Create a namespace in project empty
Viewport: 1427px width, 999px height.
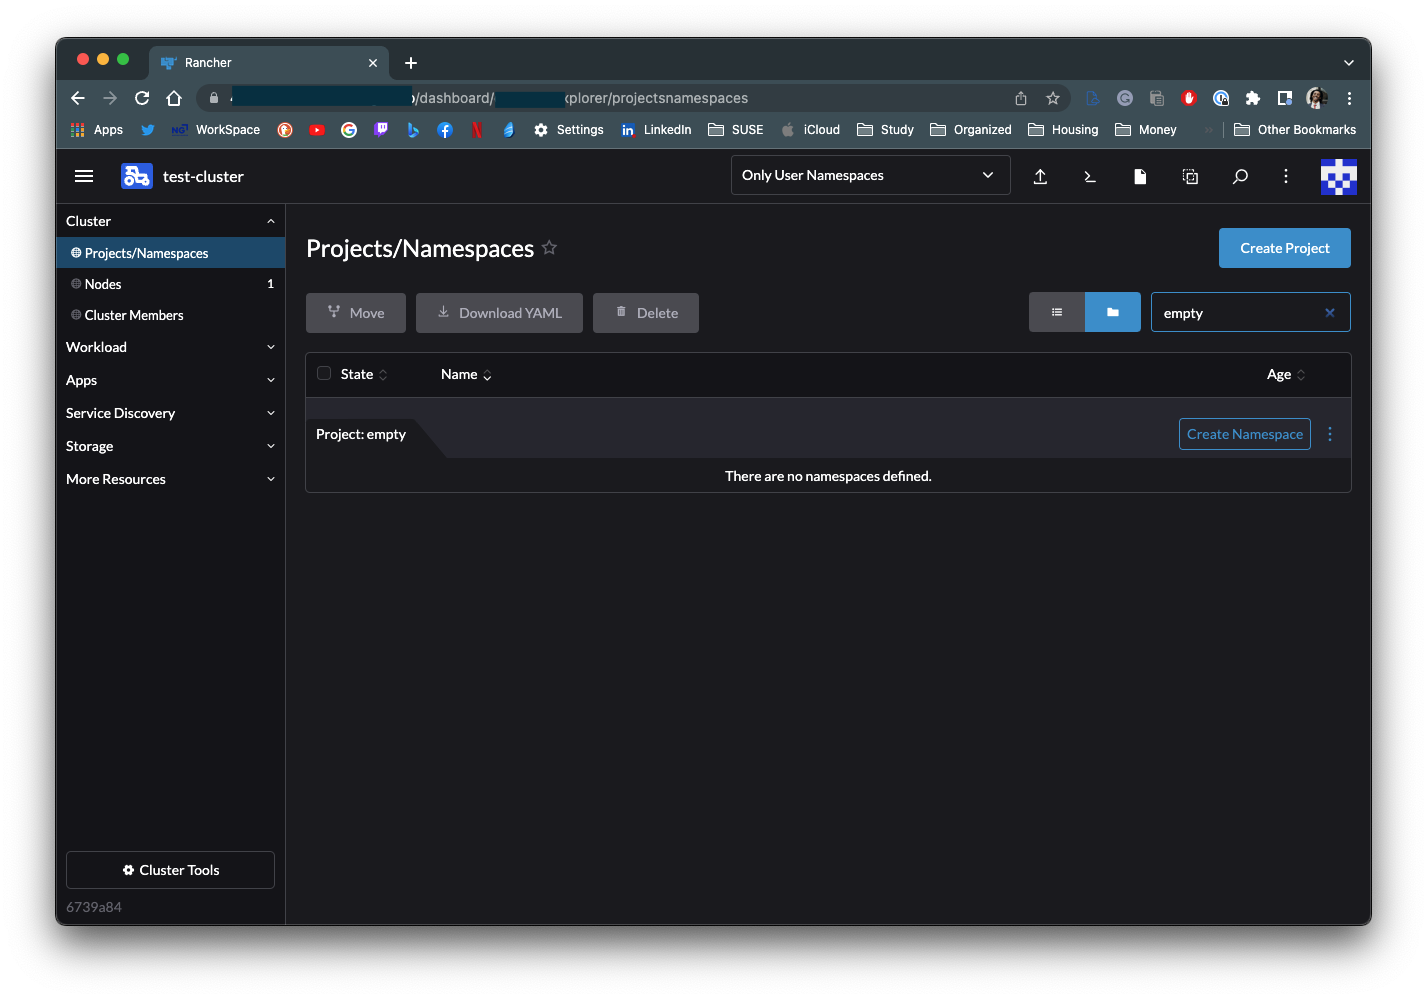tap(1244, 434)
